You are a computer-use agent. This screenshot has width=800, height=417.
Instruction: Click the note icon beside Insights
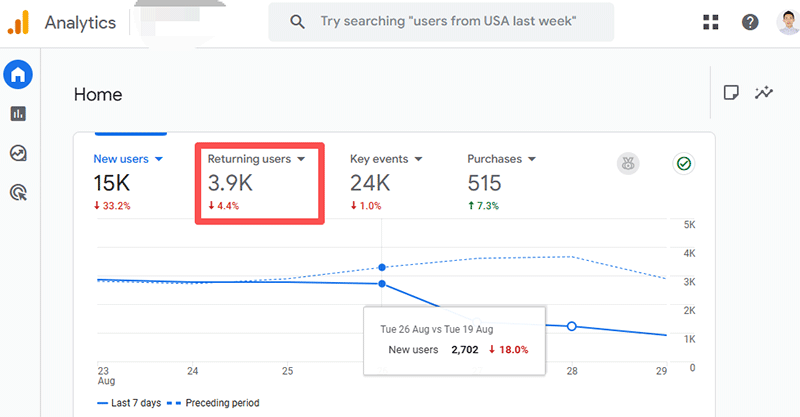pos(731,93)
